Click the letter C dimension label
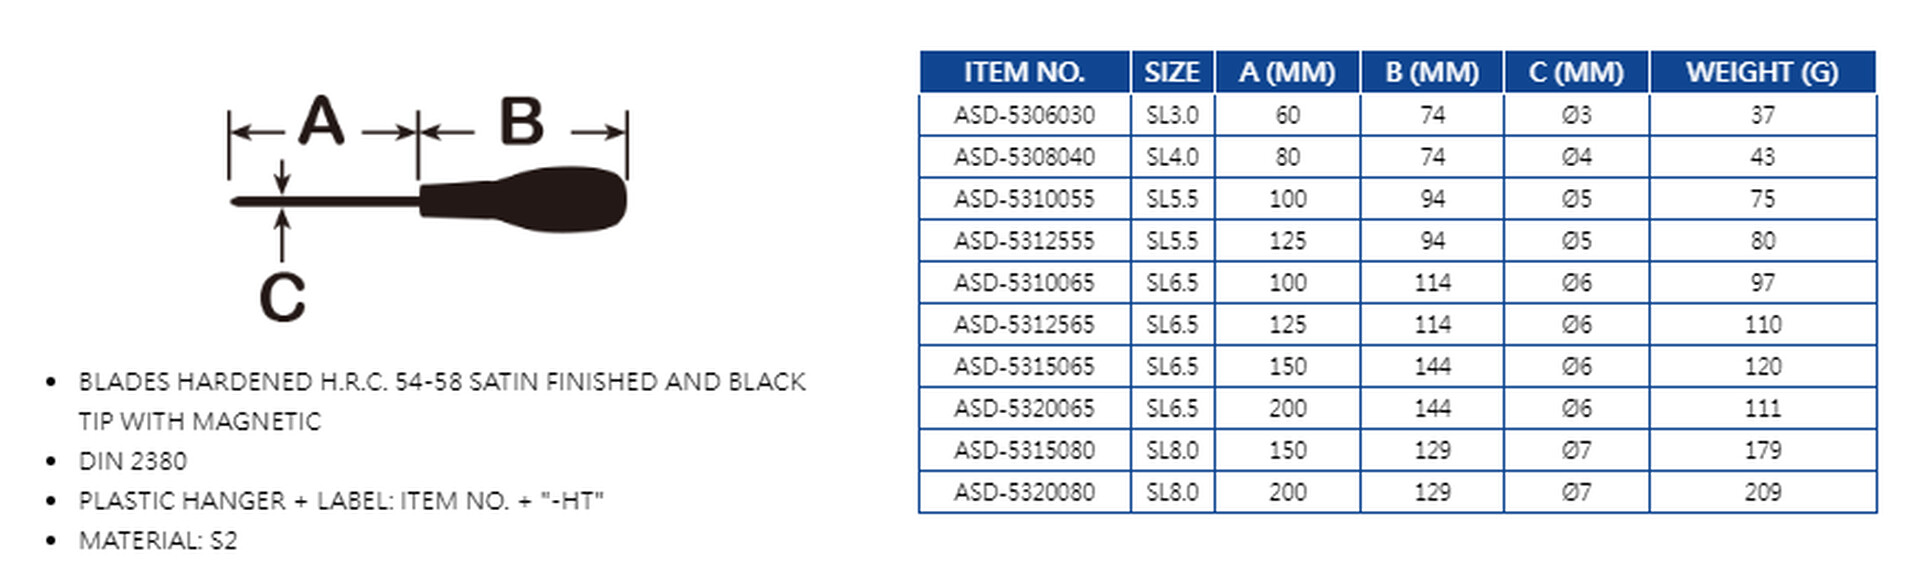 pos(282,297)
